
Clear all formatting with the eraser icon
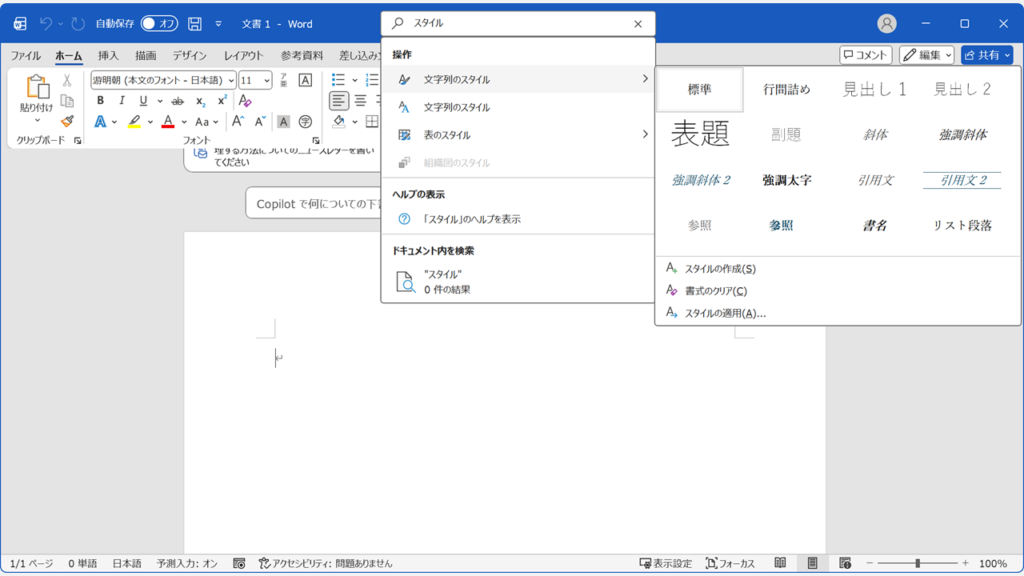[x=245, y=101]
